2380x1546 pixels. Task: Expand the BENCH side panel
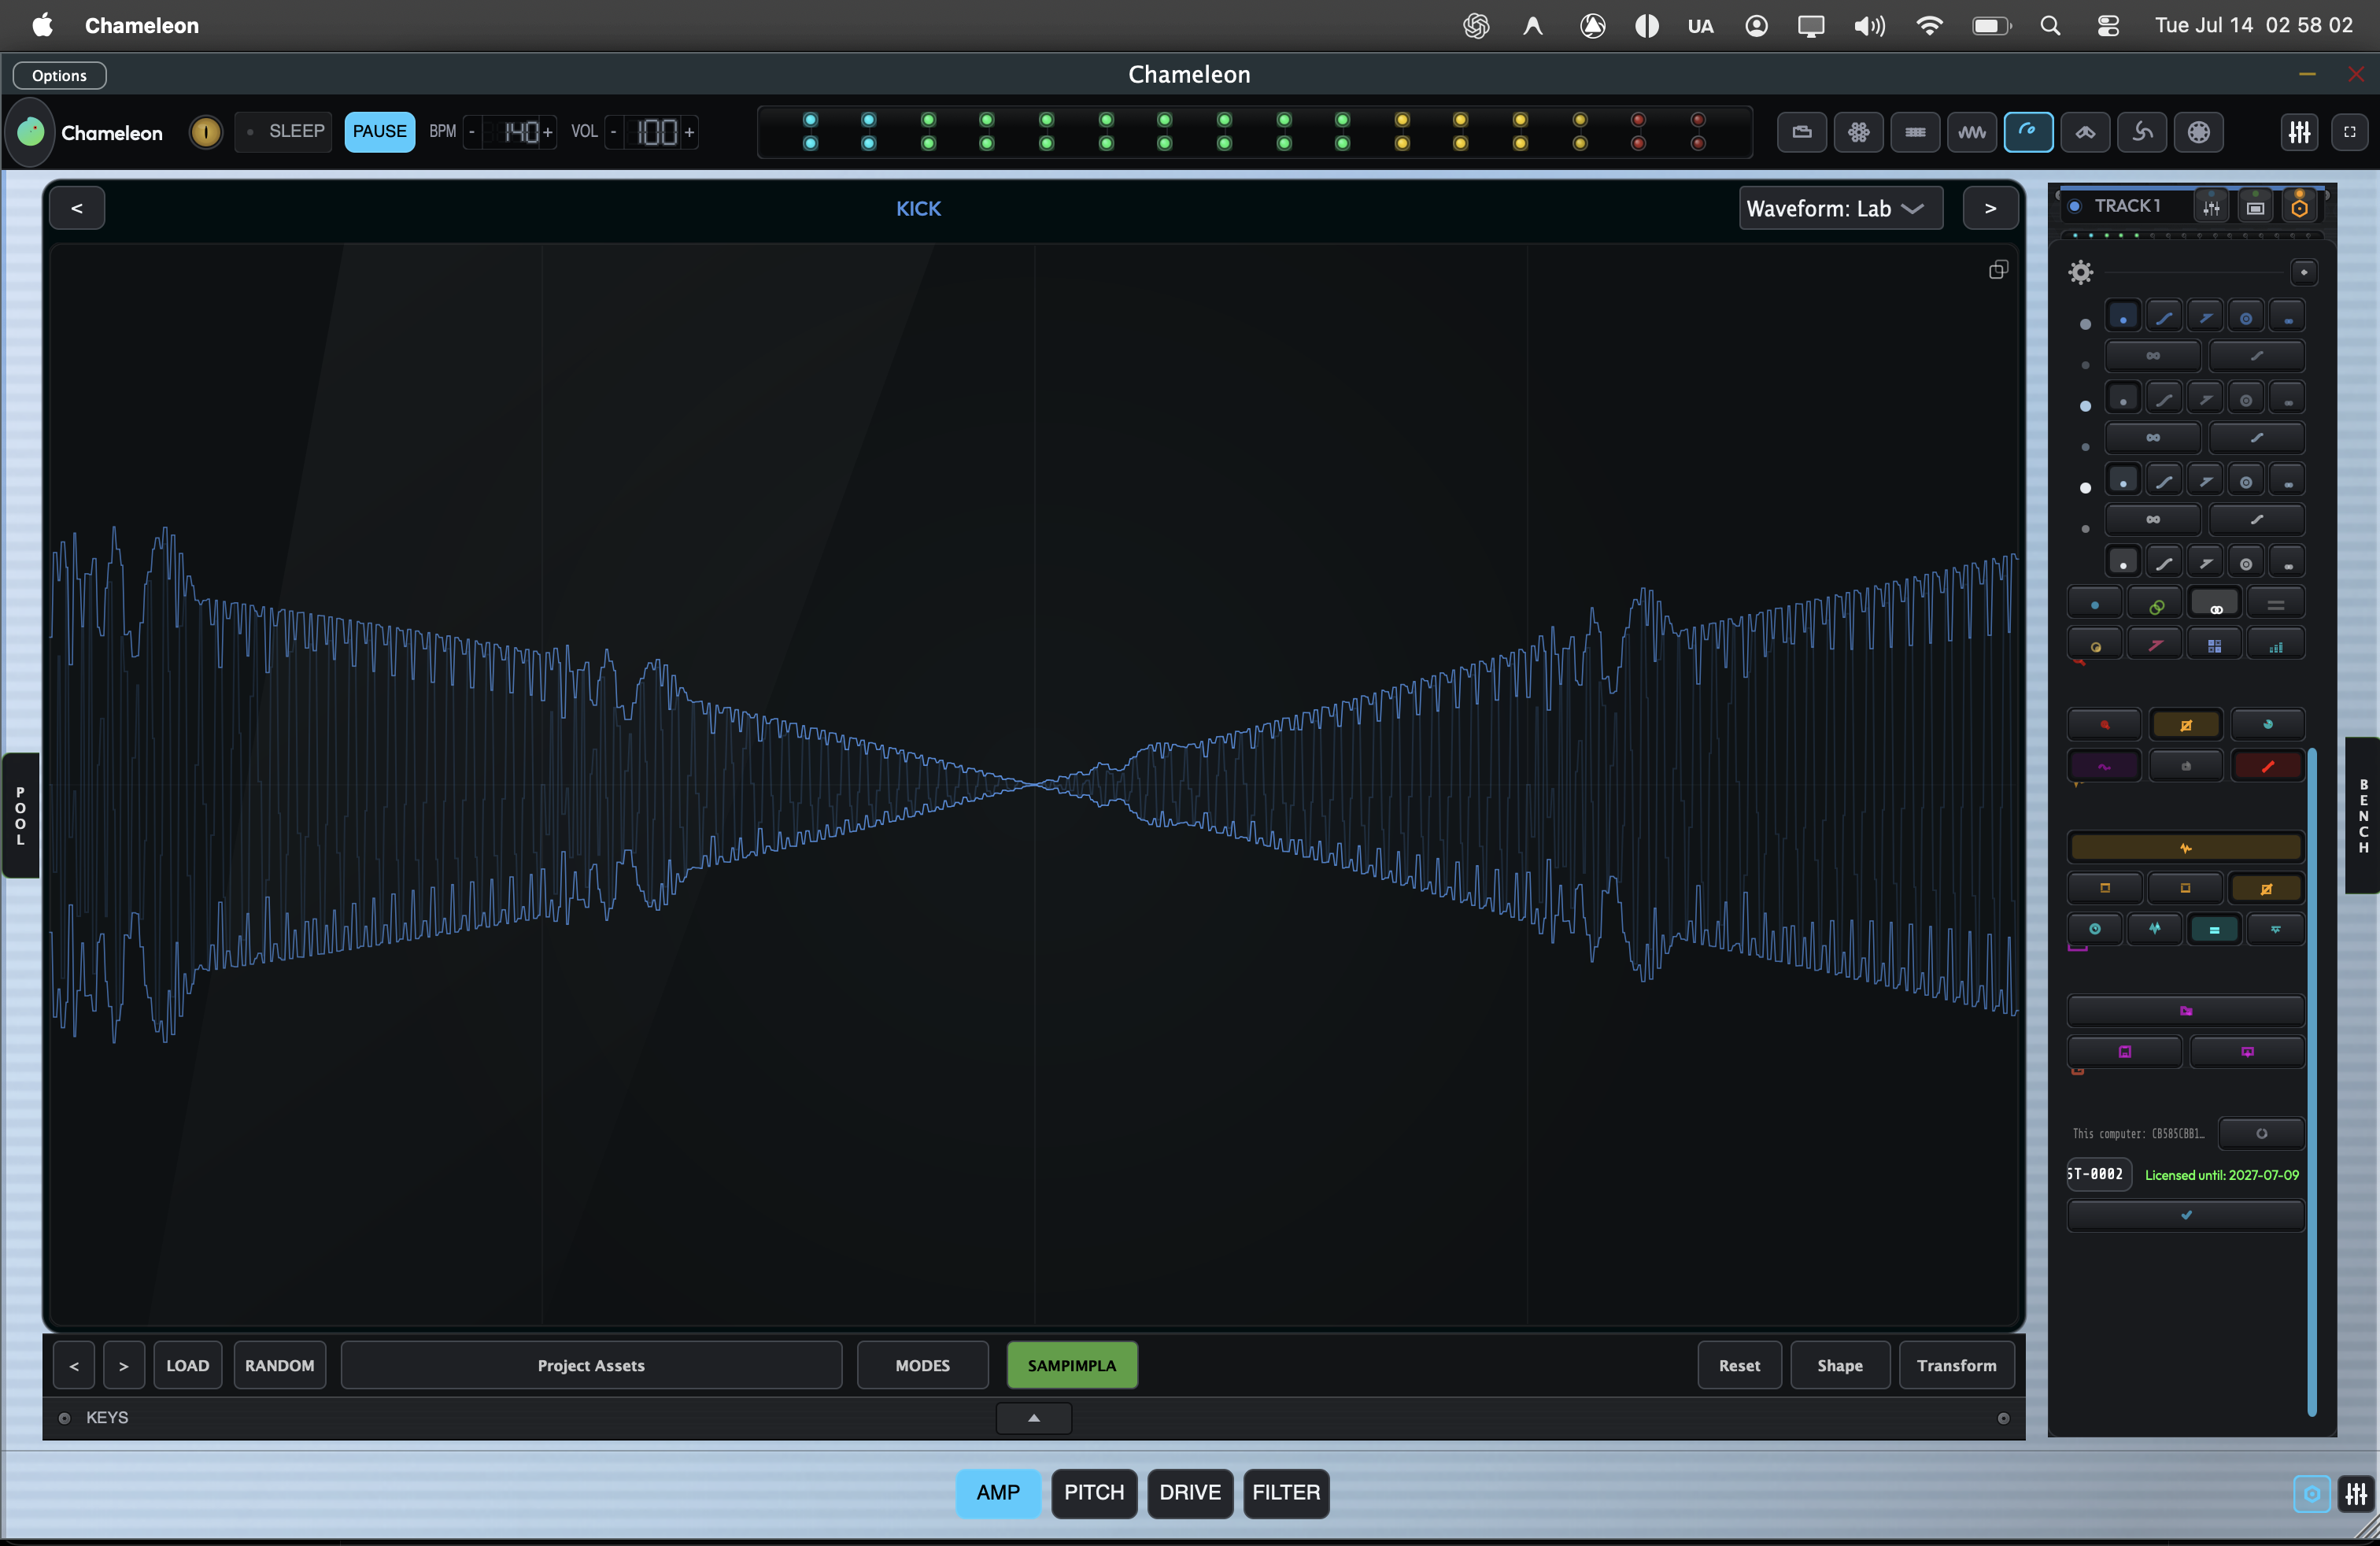tap(2363, 815)
